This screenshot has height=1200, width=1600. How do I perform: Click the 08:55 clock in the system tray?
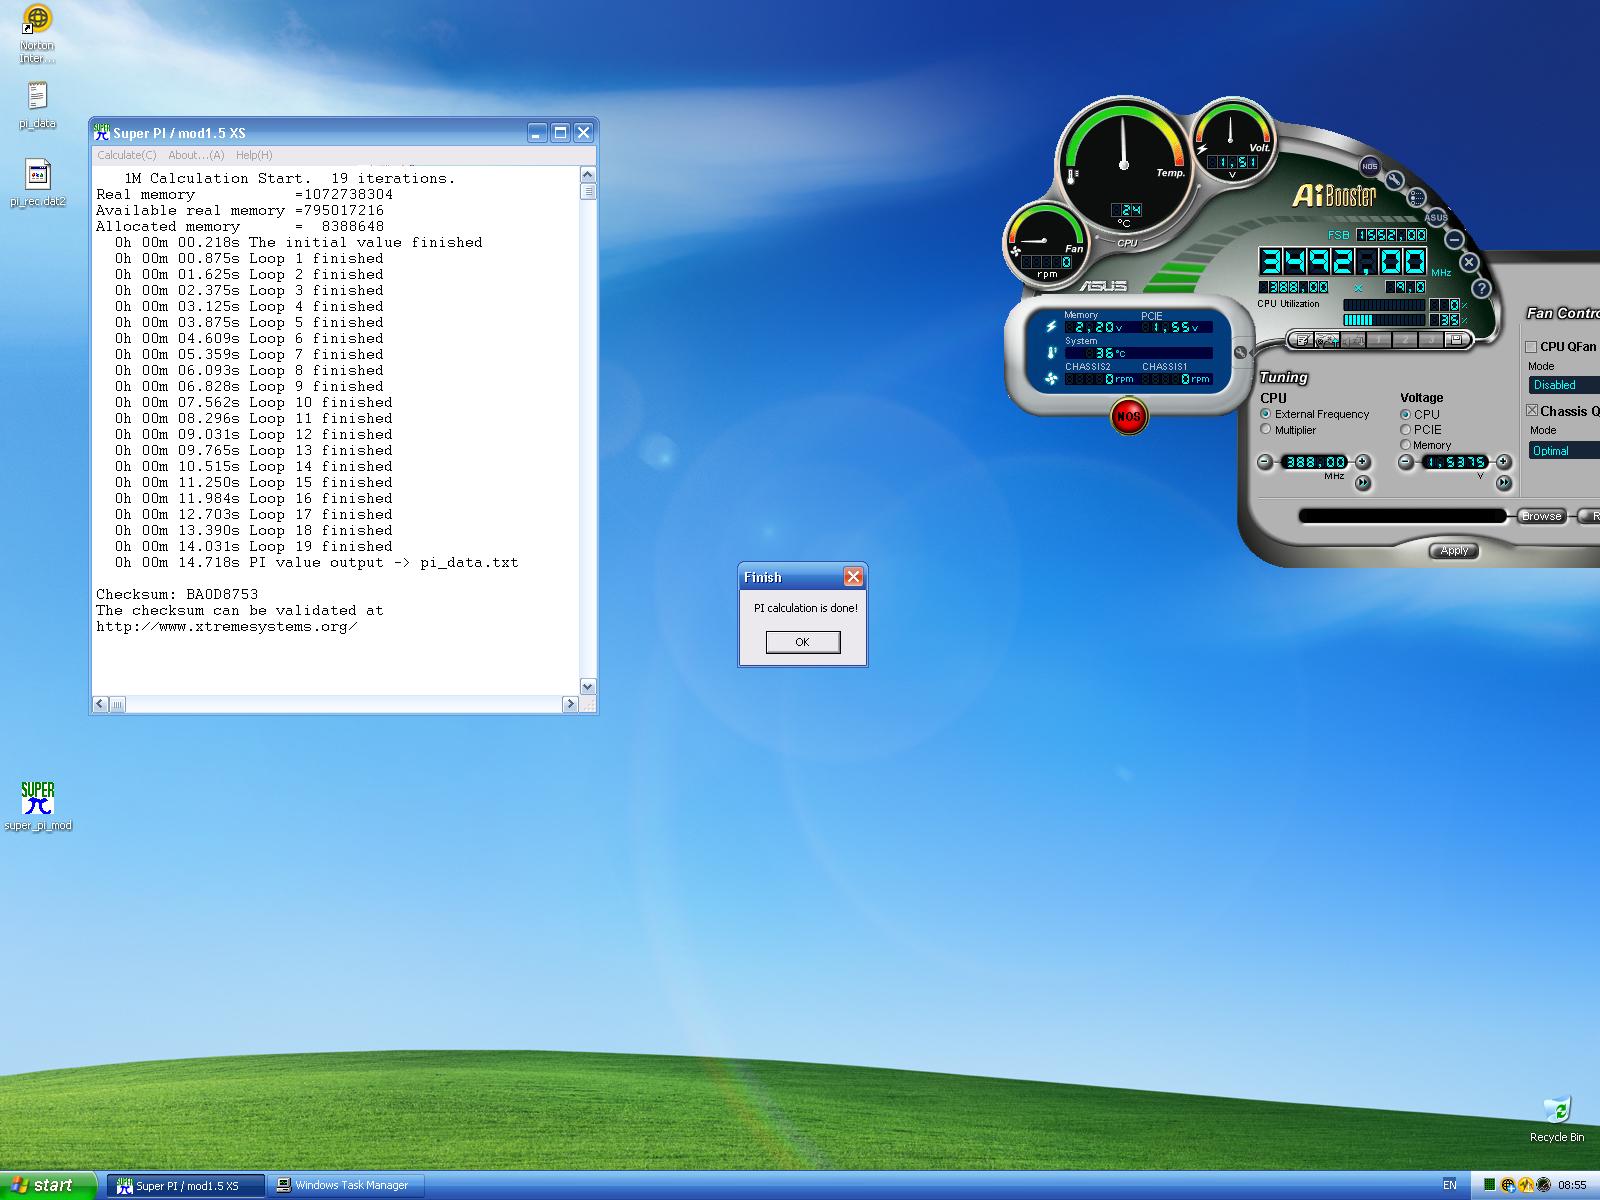coord(1572,1185)
